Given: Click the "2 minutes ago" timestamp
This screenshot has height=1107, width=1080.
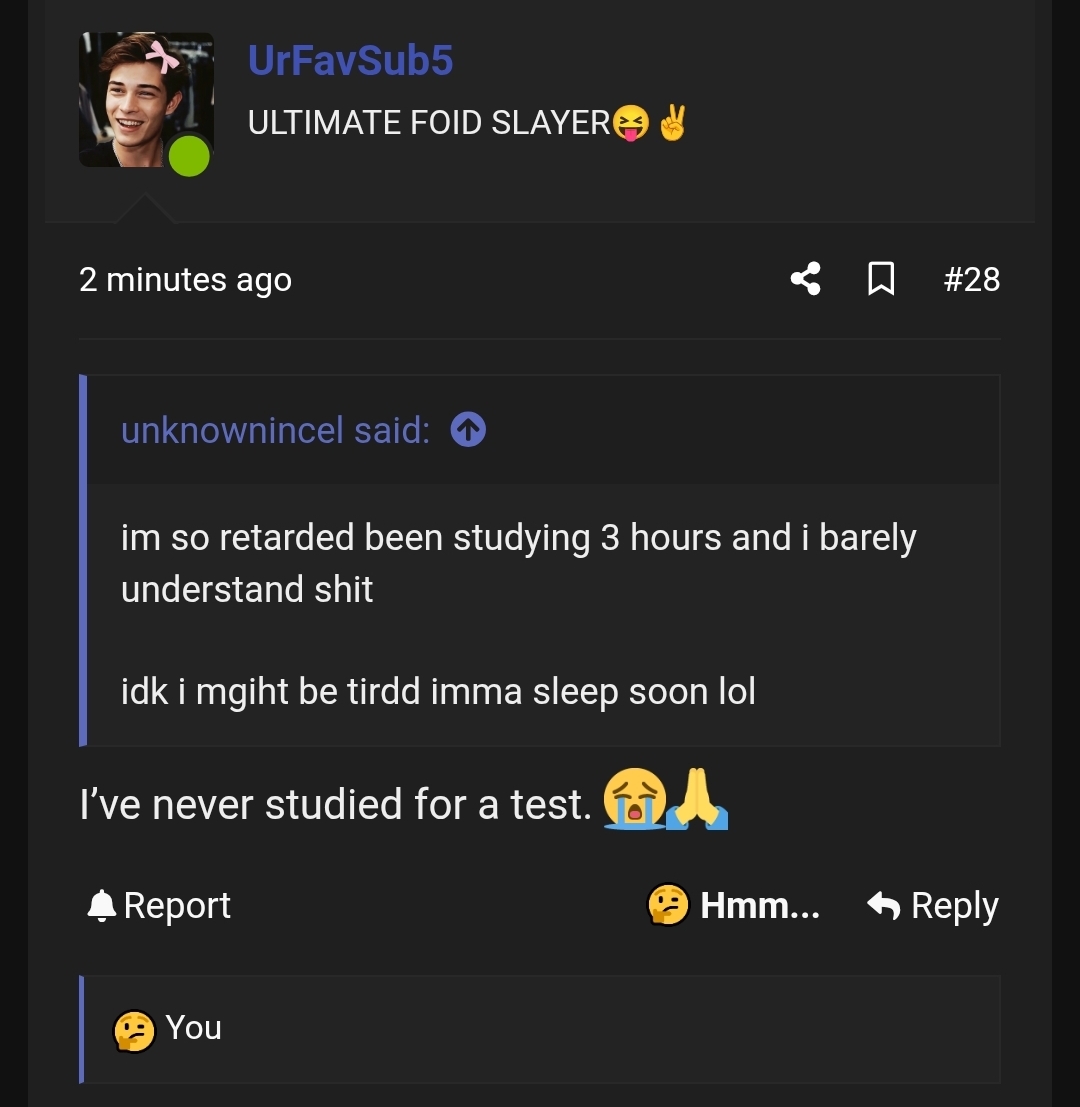Looking at the screenshot, I should [x=185, y=280].
